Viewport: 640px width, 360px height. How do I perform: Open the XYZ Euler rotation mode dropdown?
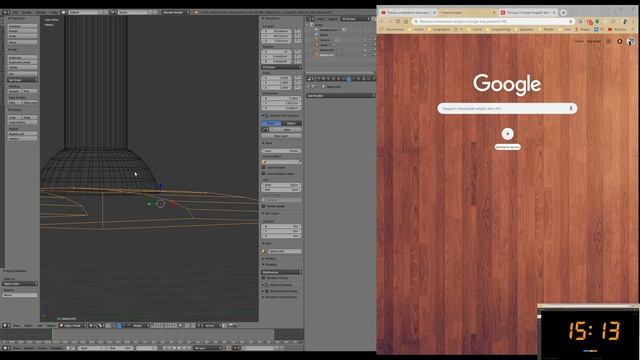point(281,67)
